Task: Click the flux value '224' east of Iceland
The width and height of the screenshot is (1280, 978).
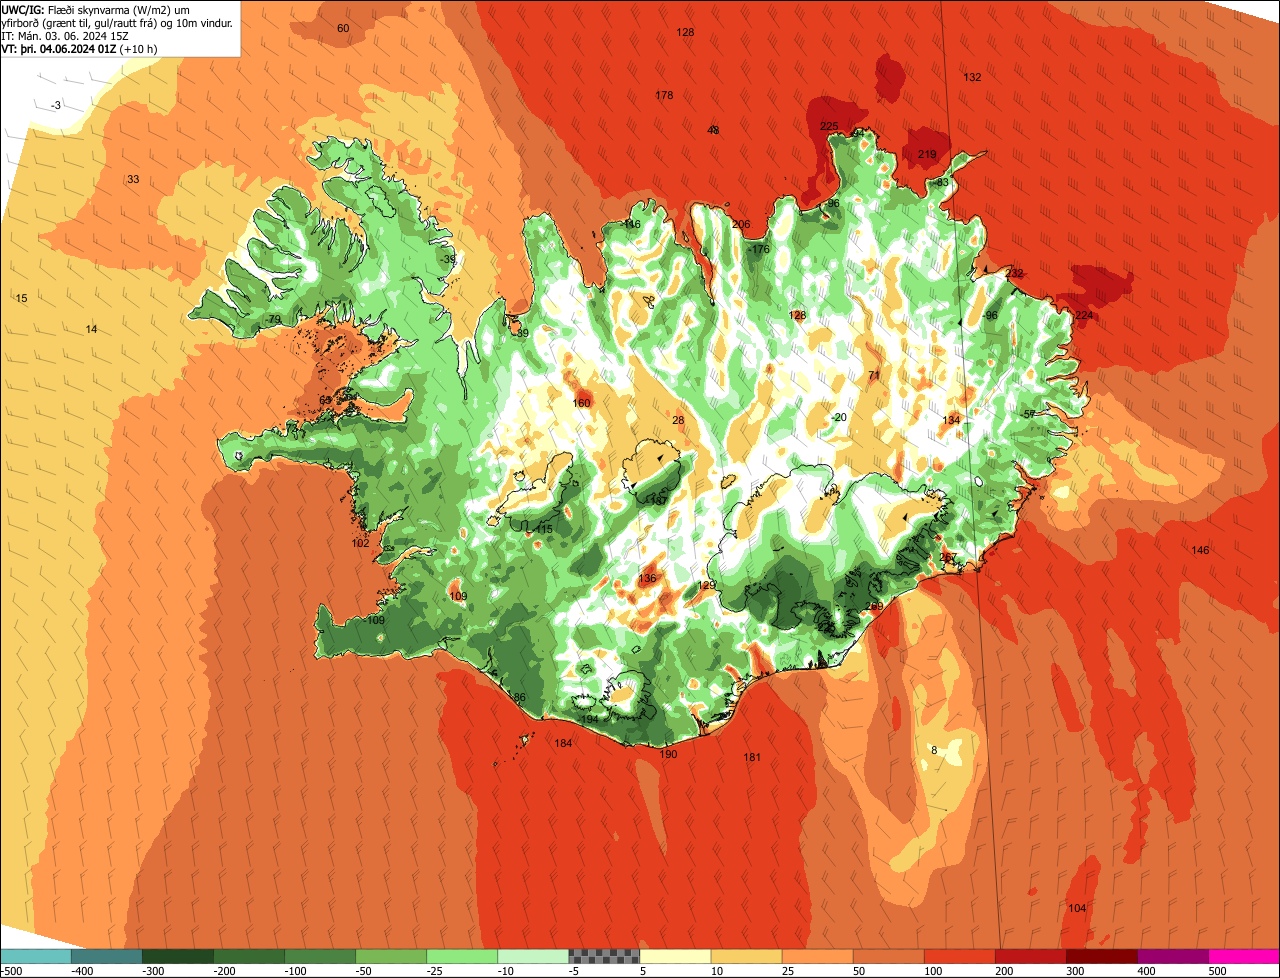Action: click(1085, 315)
